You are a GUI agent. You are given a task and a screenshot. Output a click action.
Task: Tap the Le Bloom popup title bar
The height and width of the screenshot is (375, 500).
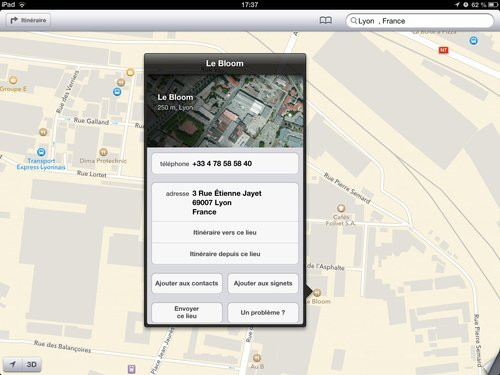(x=225, y=64)
